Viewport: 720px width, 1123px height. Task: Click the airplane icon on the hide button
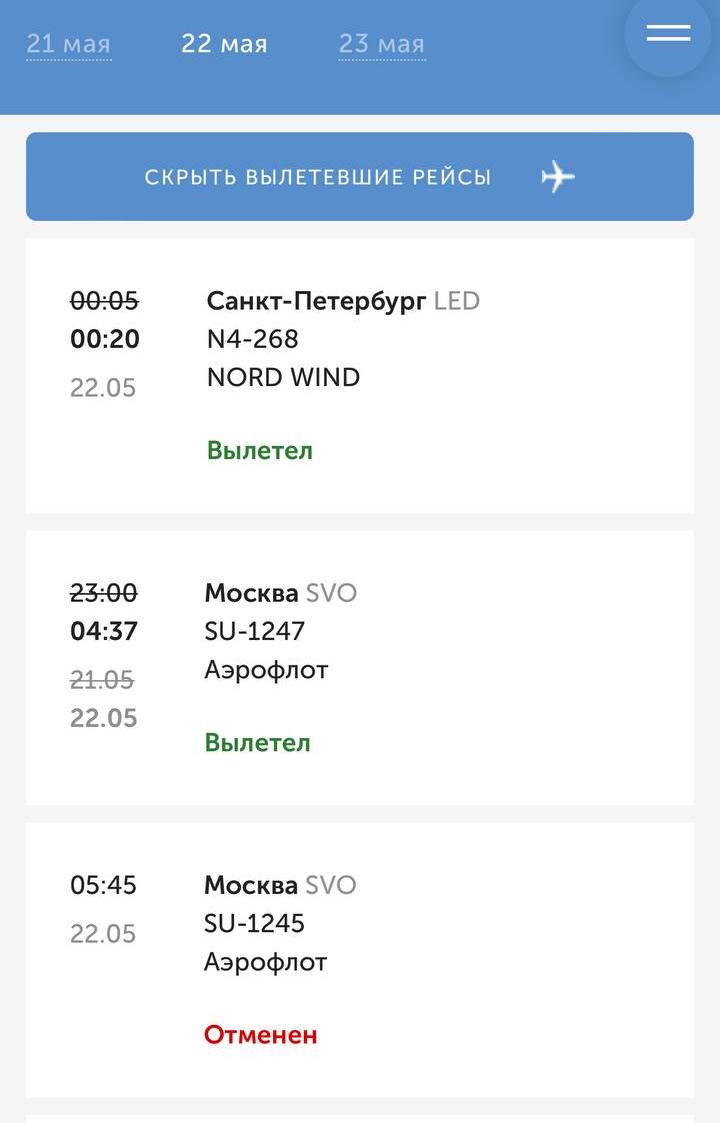click(558, 176)
